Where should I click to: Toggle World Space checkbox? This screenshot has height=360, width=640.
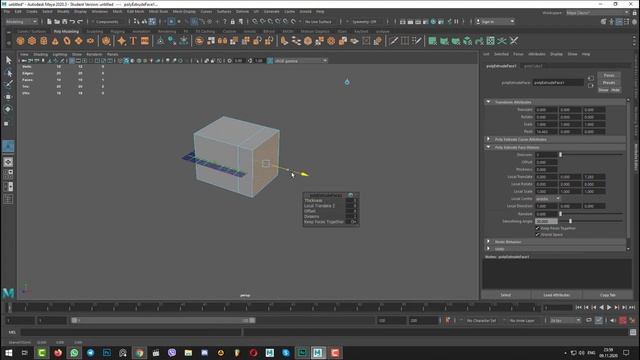coord(538,235)
